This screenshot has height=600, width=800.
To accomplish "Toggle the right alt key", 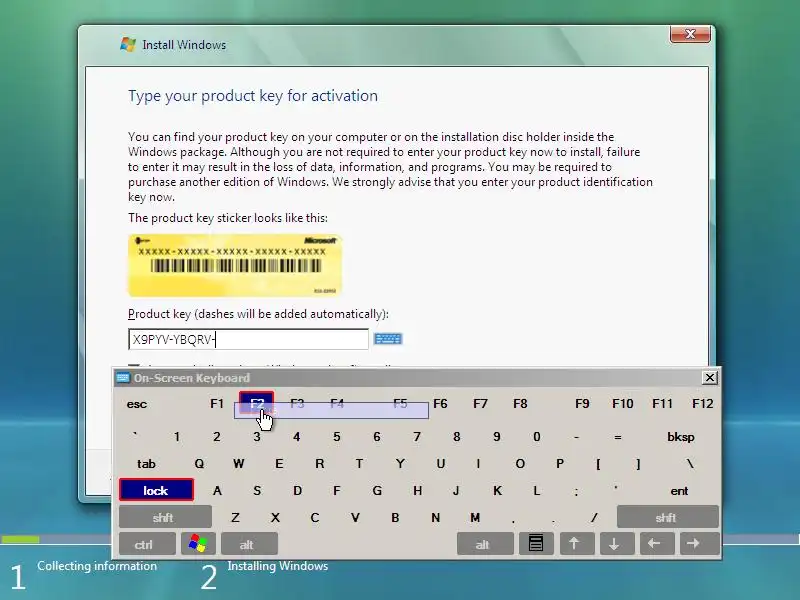I will (485, 544).
